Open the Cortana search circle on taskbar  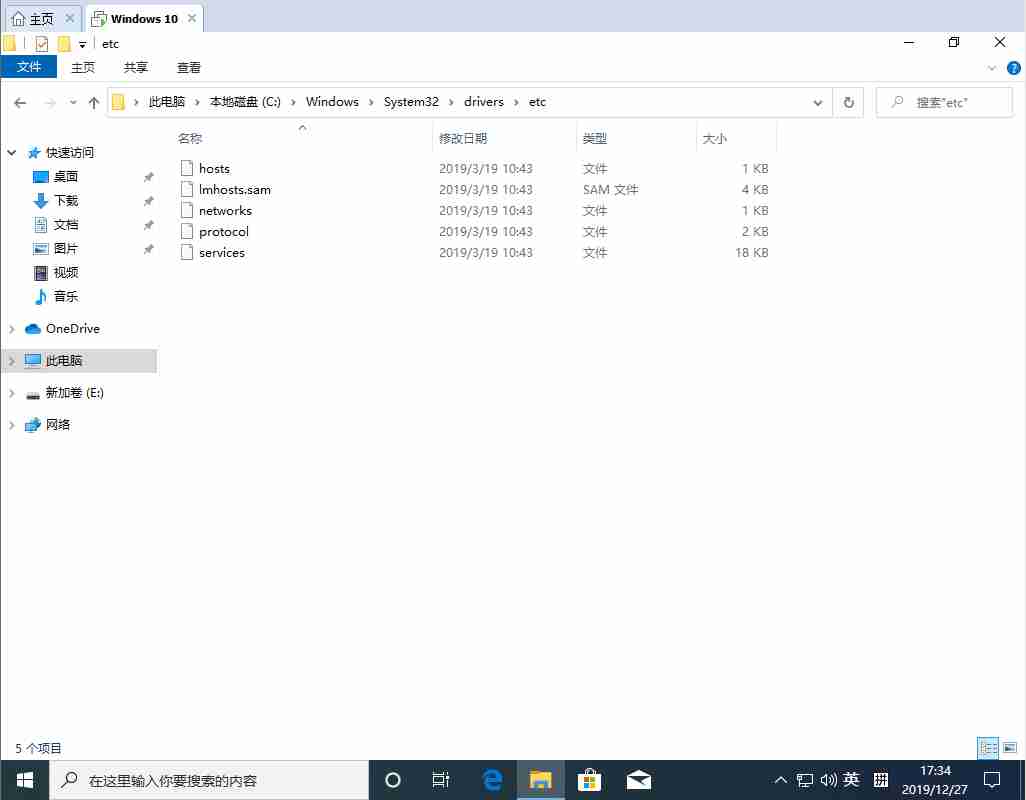pos(392,780)
